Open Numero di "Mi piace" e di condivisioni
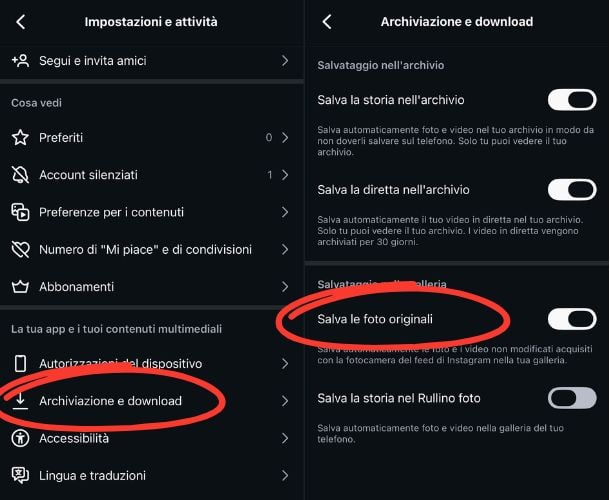 point(145,250)
